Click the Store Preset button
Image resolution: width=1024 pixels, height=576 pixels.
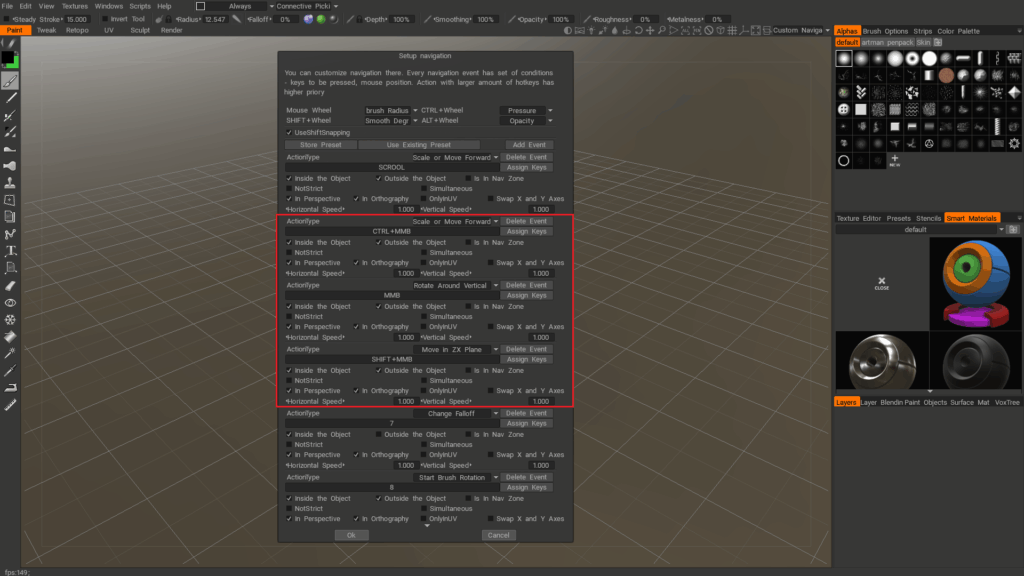tap(321, 145)
